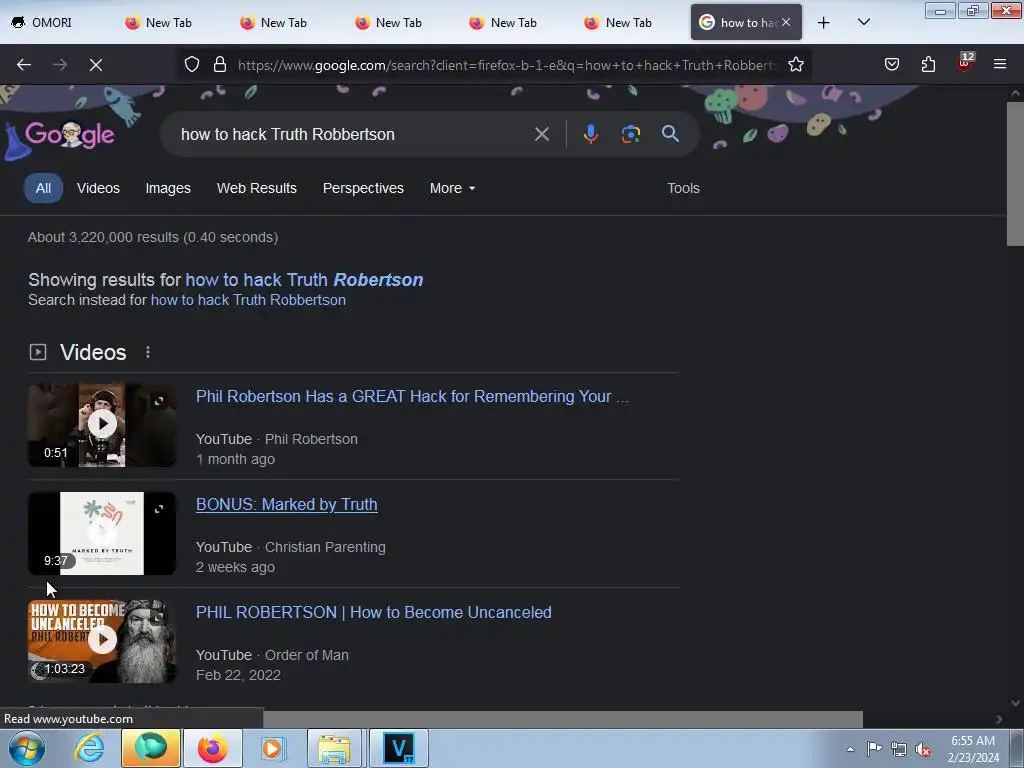The height and width of the screenshot is (768, 1024).
Task: List all tabs dropdown arrow
Action: click(863, 22)
